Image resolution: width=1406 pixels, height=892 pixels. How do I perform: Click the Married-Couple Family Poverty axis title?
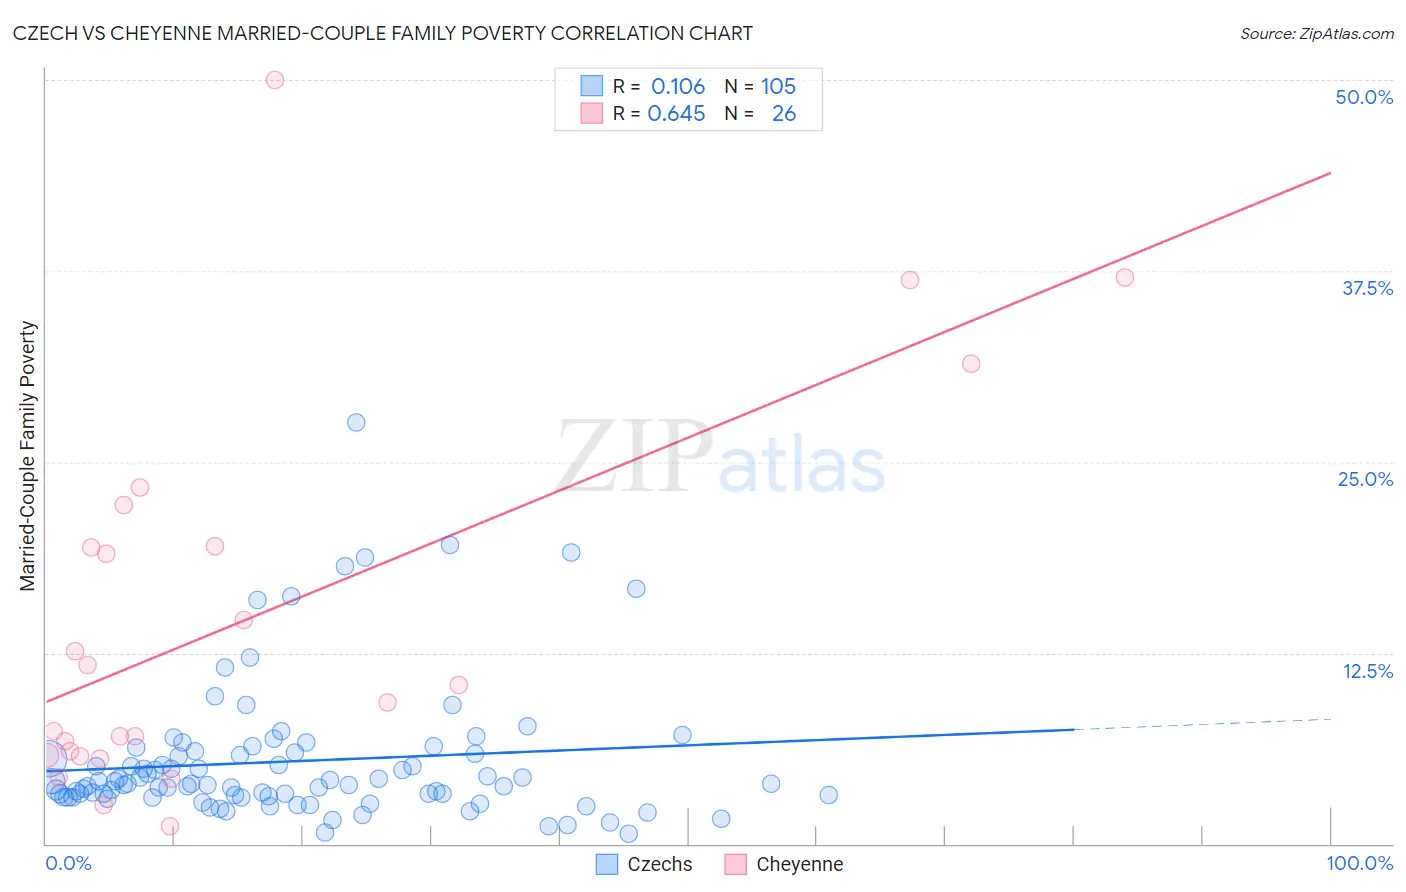28,456
